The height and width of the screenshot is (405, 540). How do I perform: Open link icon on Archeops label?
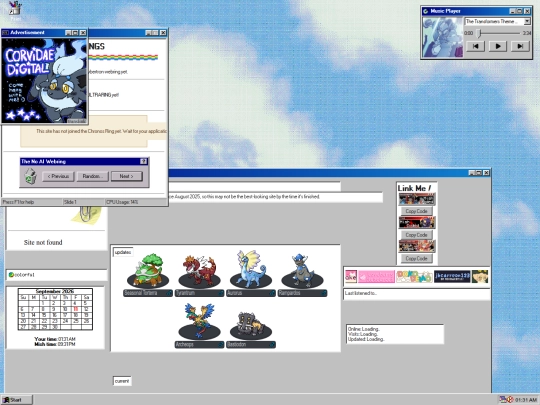point(220,344)
